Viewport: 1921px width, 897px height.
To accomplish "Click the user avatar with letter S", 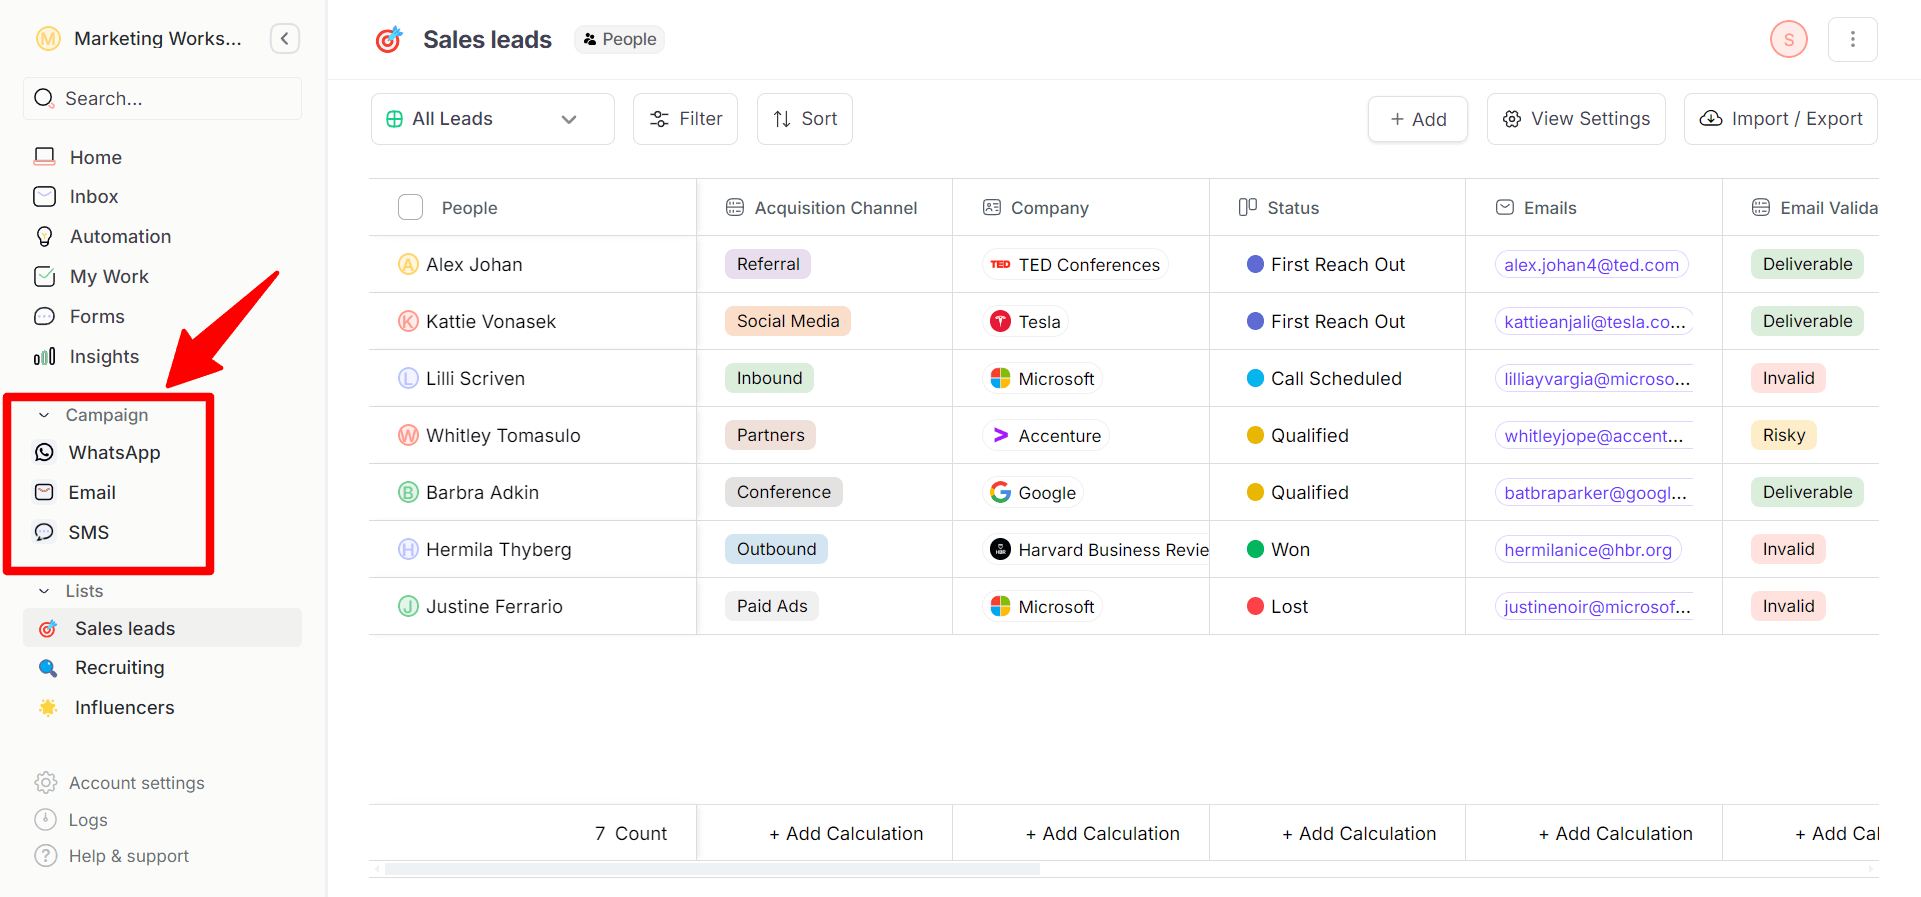I will 1788,39.
